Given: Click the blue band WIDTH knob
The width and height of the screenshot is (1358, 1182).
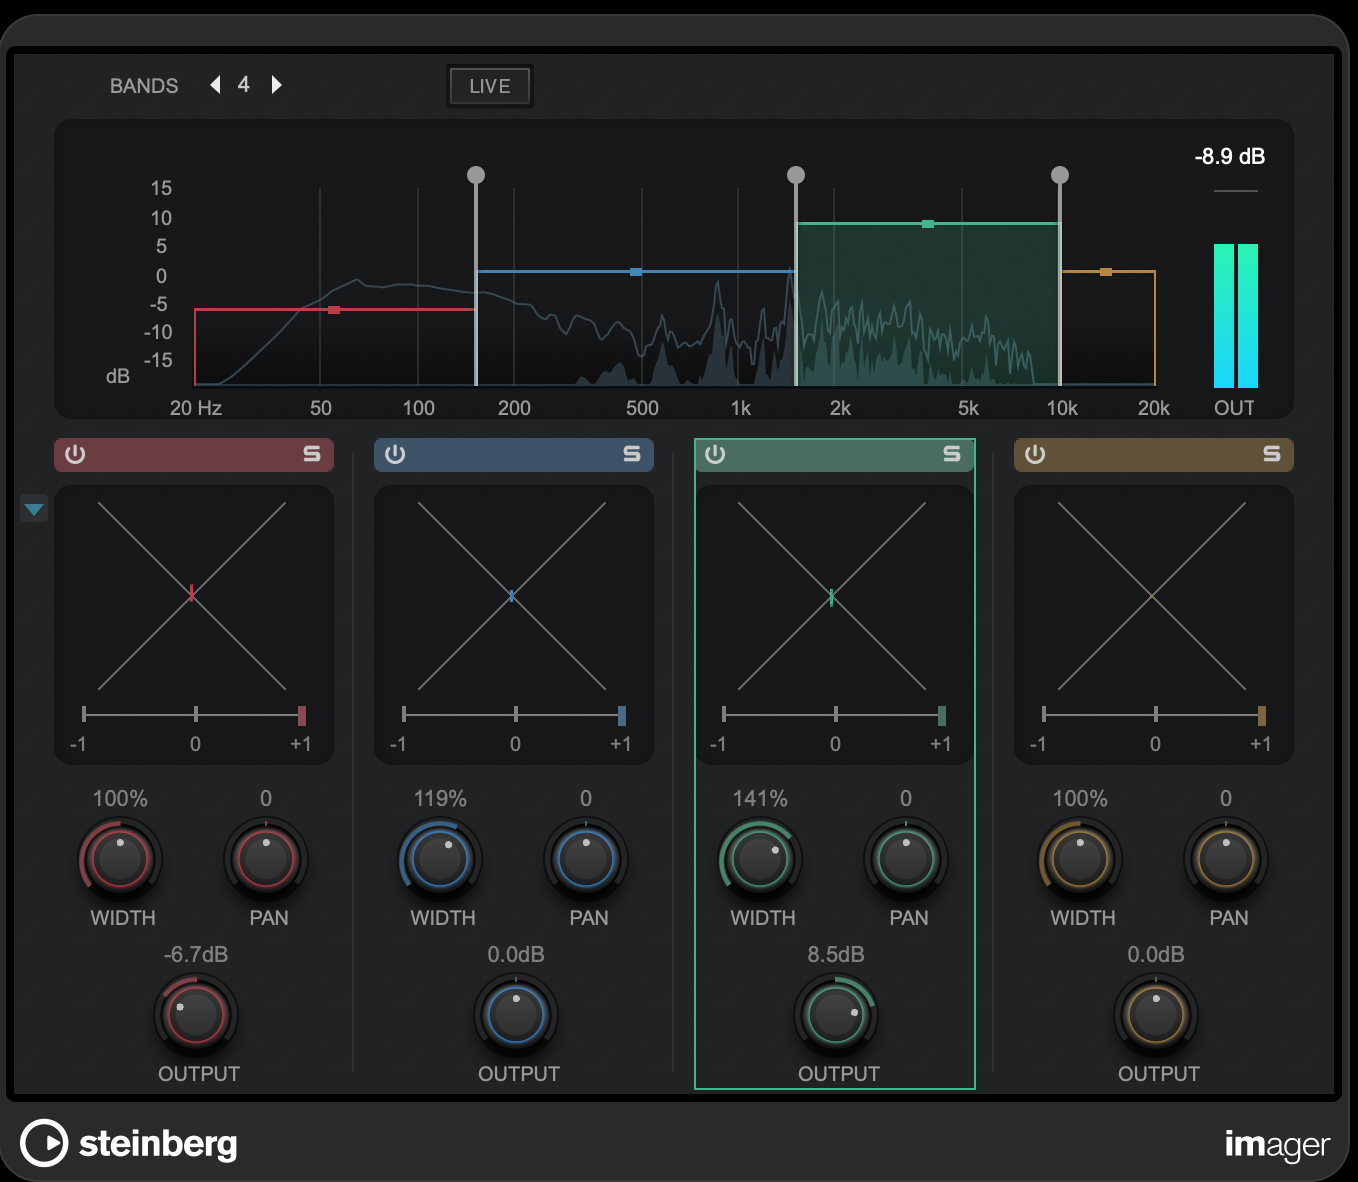Looking at the screenshot, I should [x=440, y=859].
